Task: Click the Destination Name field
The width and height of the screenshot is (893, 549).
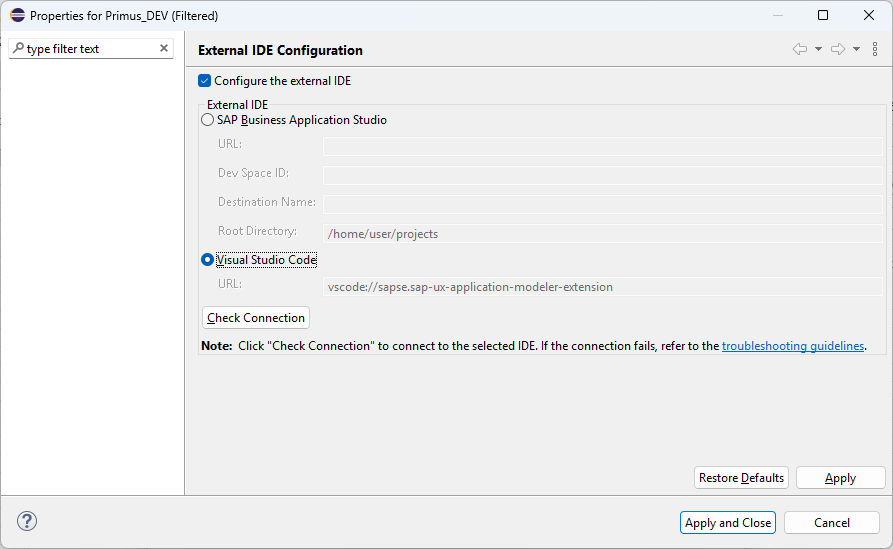Action: 603,204
